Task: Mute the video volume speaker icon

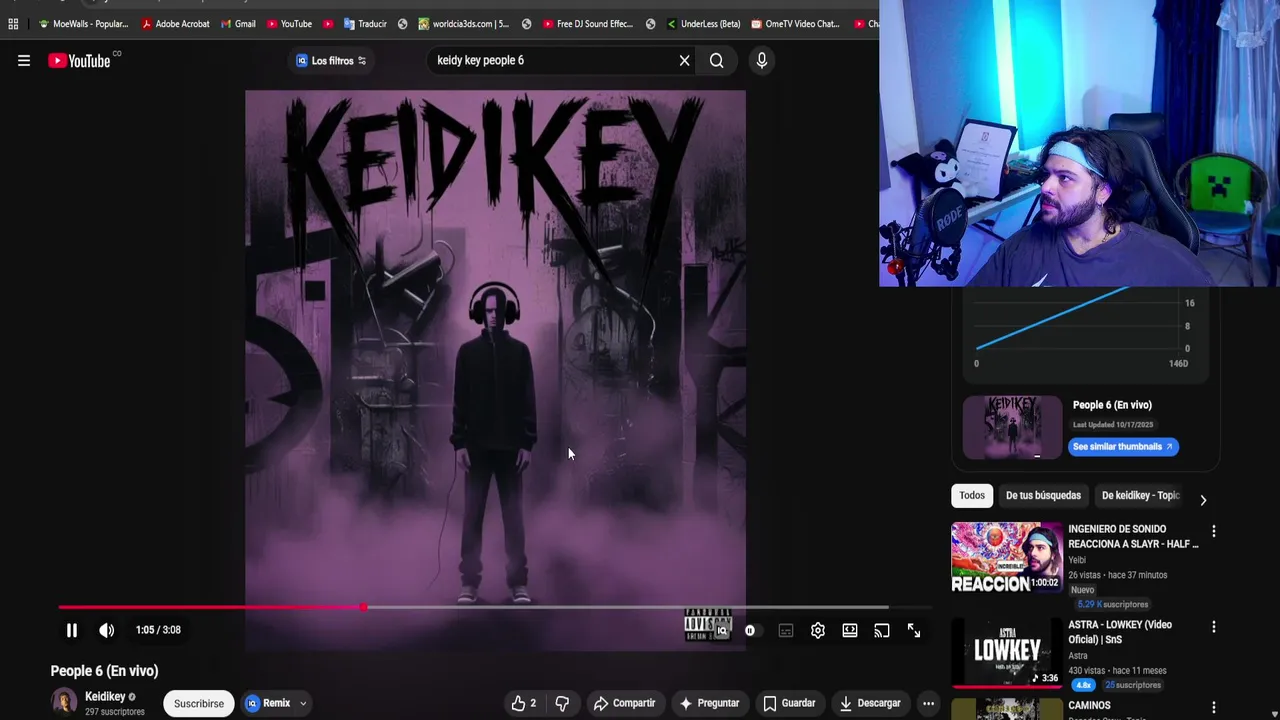Action: tap(107, 630)
